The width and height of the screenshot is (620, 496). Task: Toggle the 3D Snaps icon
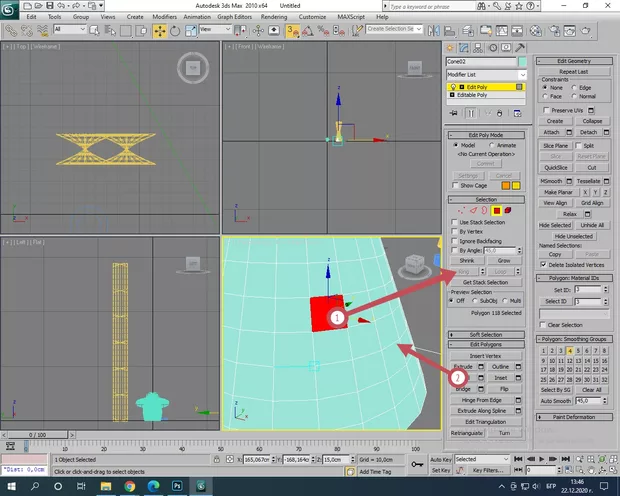tap(292, 30)
